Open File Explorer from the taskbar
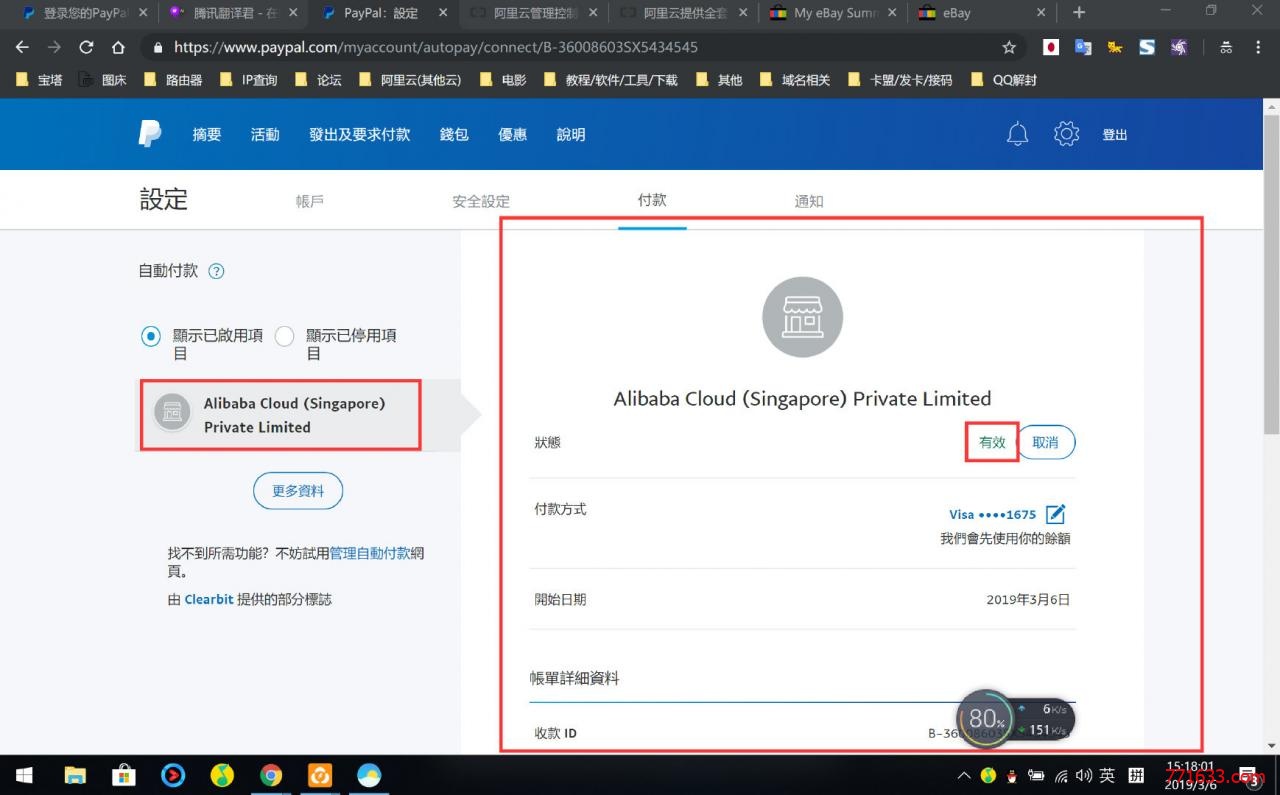 [x=75, y=775]
